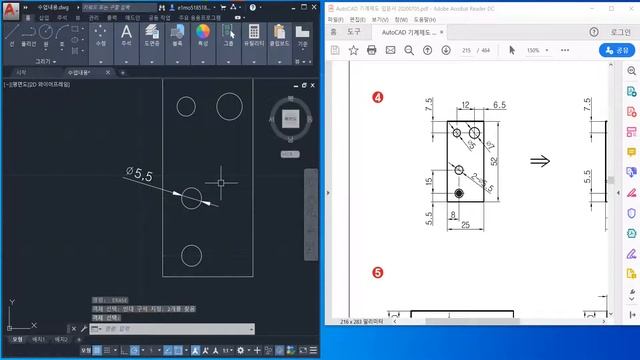Choose the selection arrow tool in Acrobat
This screenshot has height=360, width=640.
click(x=512, y=50)
